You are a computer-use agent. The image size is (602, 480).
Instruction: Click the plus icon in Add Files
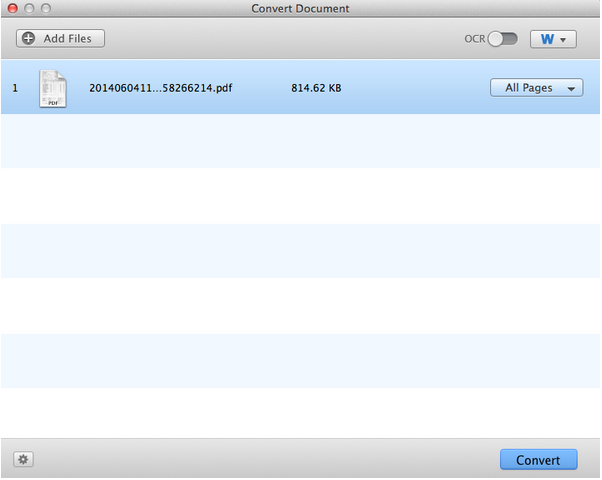[28, 38]
